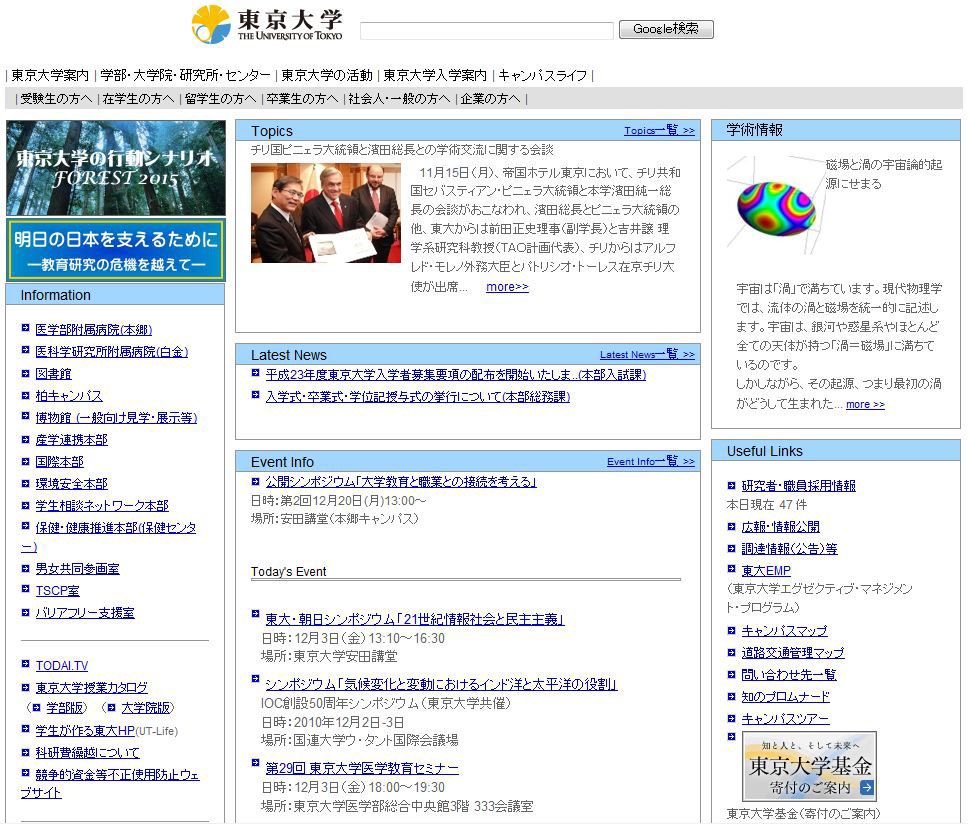The width and height of the screenshot is (968, 824).
Task: Select the 企業の方へ audience tab
Action: pos(490,99)
